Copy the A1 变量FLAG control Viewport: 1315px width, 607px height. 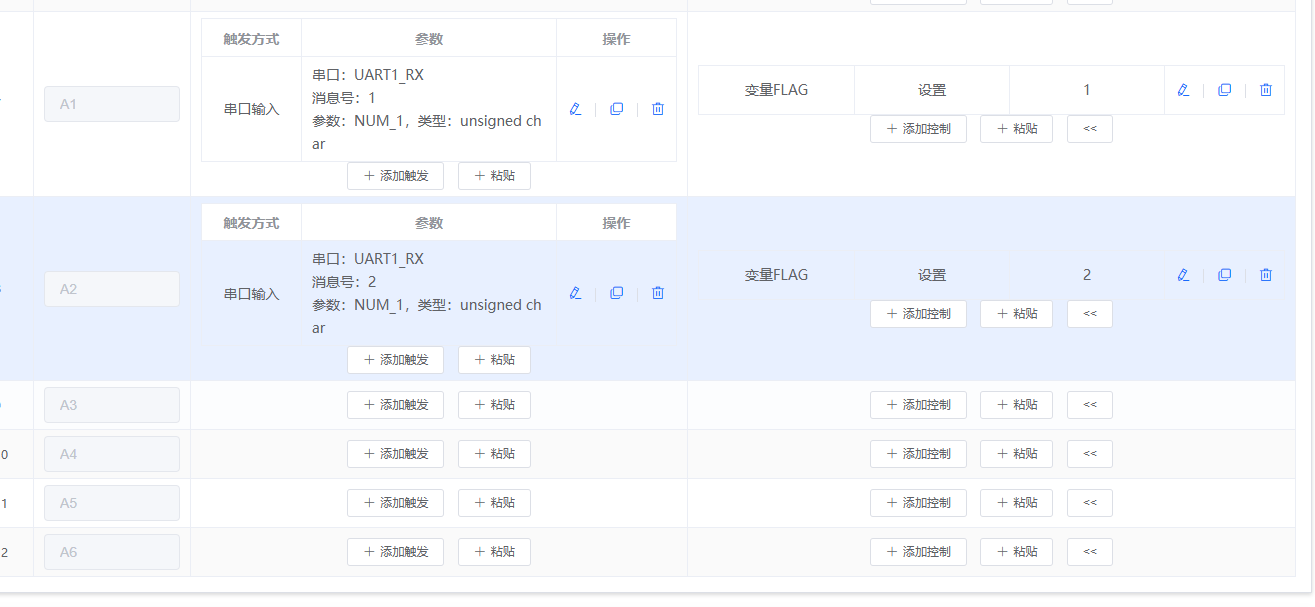[1224, 89]
